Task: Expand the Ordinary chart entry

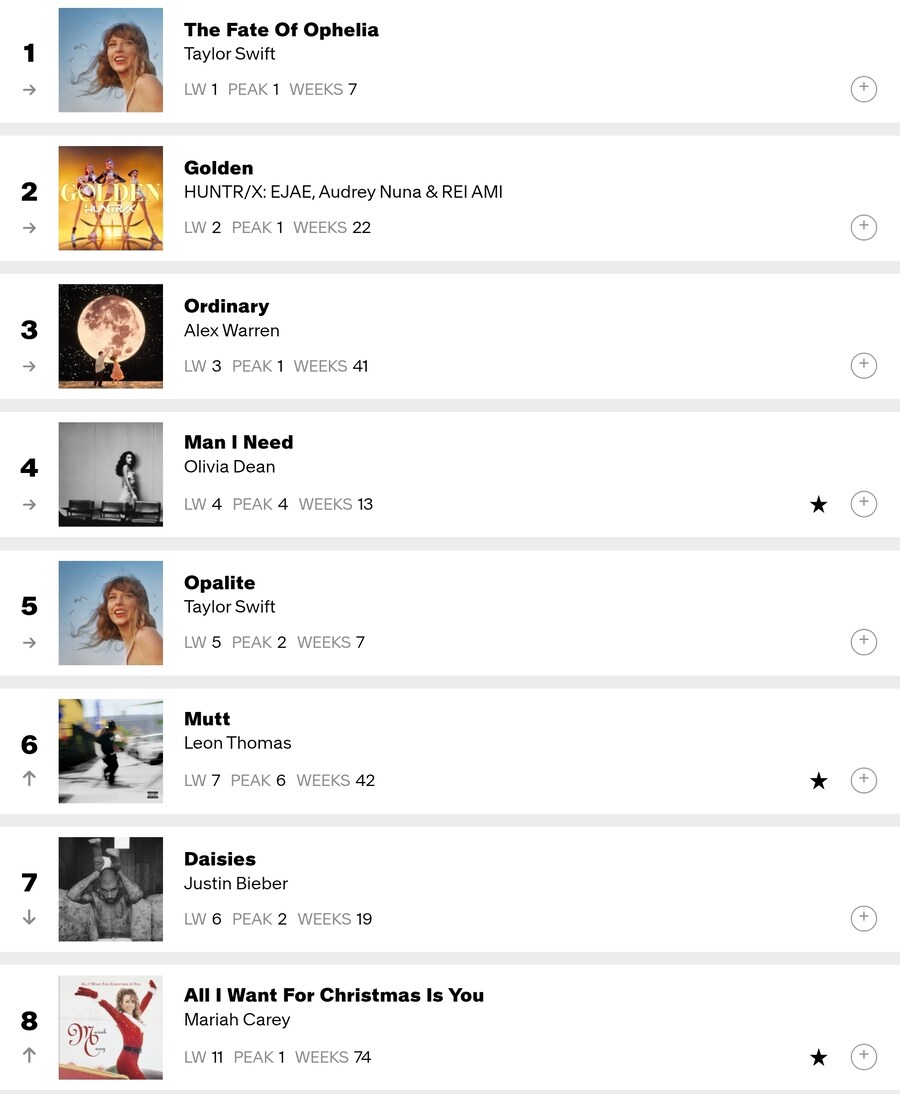Action: tap(863, 365)
